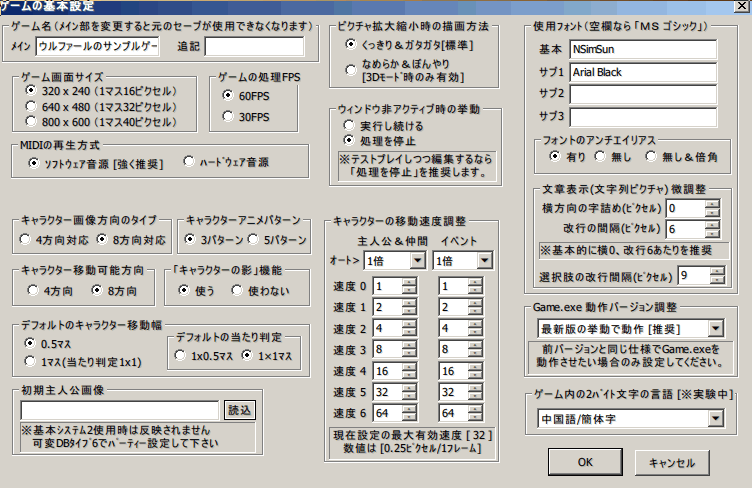Viewport: 752px width, 488px height.
Task: Click 速度 3 event value field 8
Action: 453,349
